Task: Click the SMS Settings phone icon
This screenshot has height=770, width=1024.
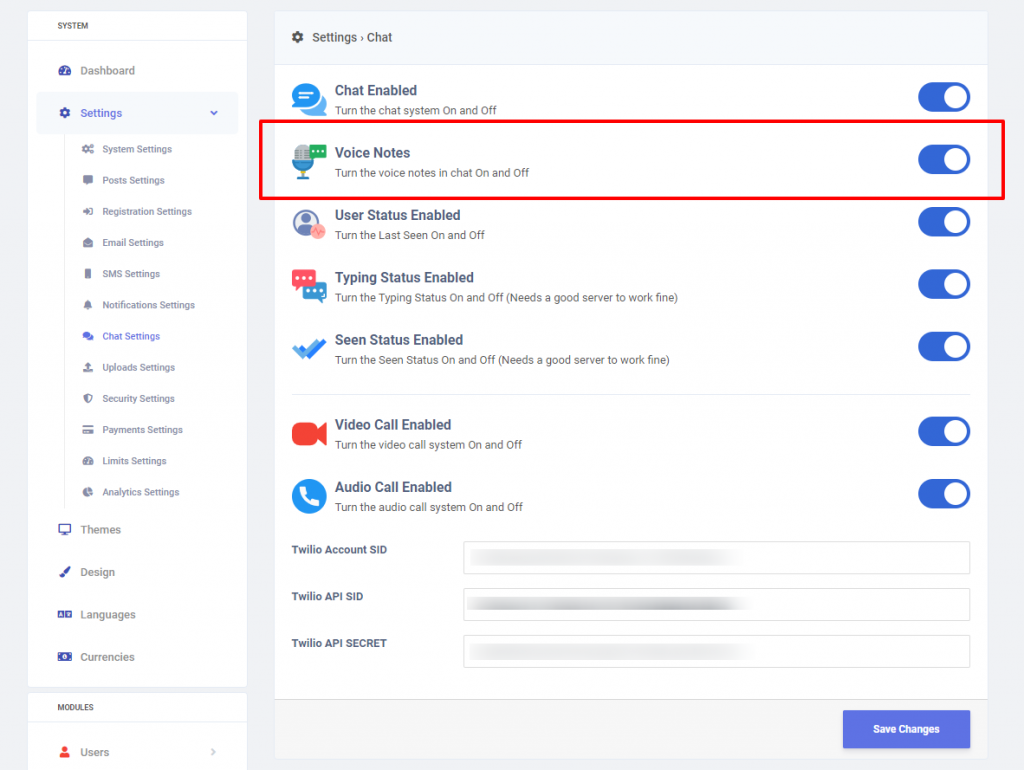Action: pos(88,274)
